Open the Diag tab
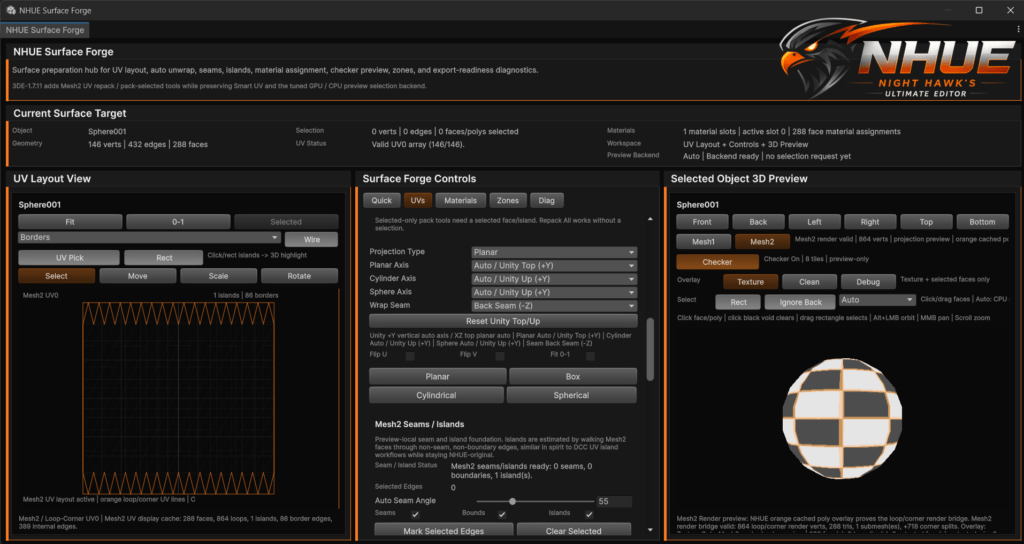 [547, 200]
